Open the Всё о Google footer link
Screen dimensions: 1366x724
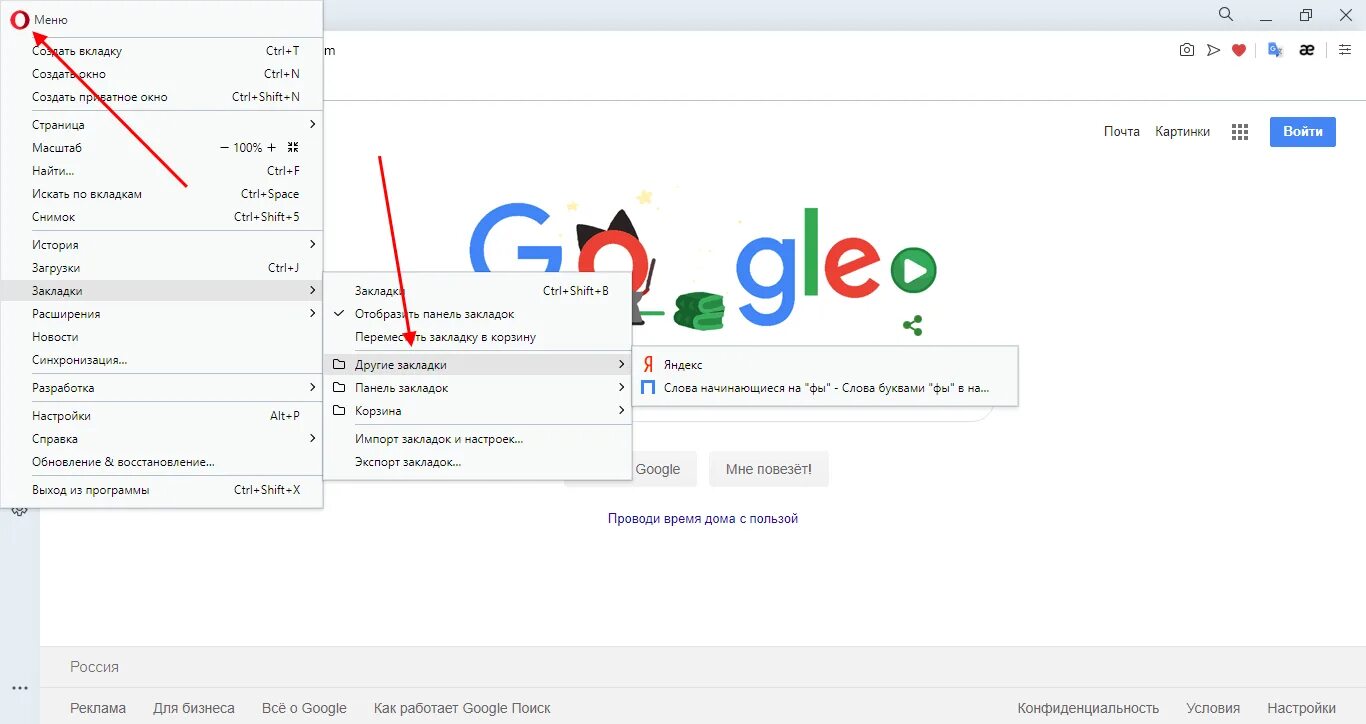[x=304, y=708]
